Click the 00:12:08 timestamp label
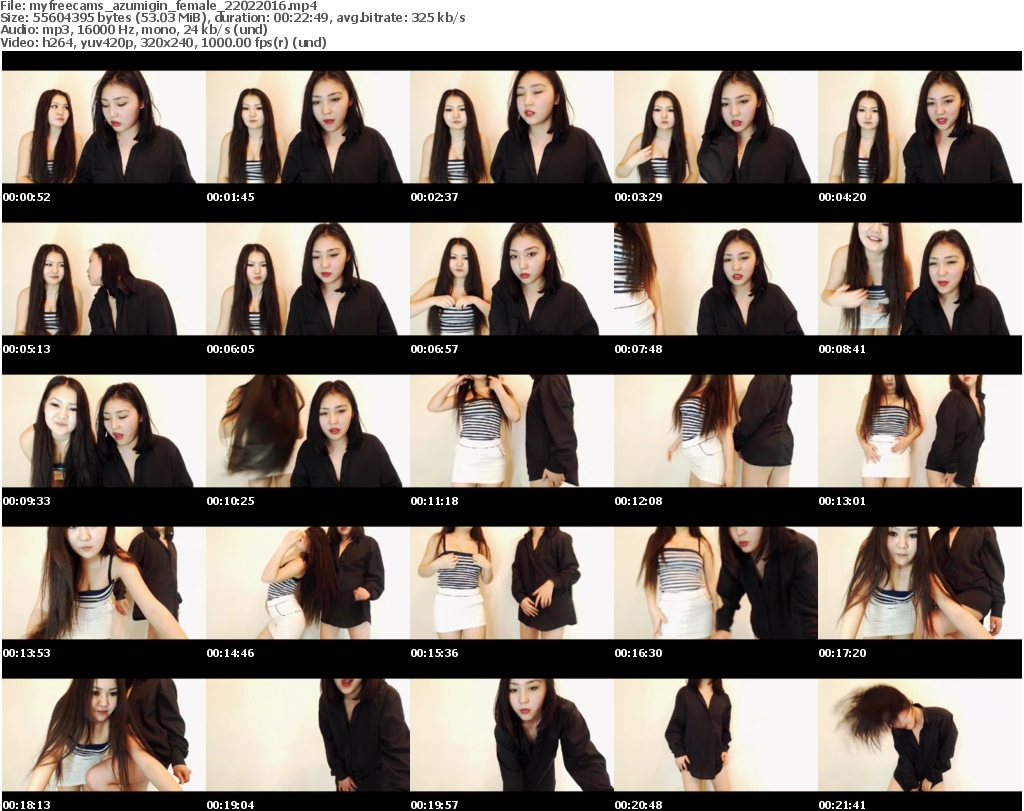This screenshot has width=1024, height=811. pos(638,501)
